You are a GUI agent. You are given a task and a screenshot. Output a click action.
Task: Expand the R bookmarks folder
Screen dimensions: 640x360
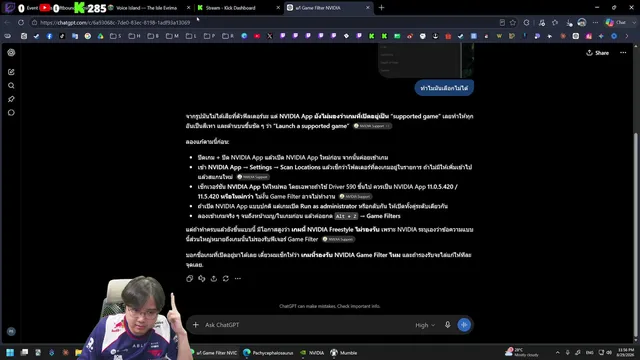point(228,36)
